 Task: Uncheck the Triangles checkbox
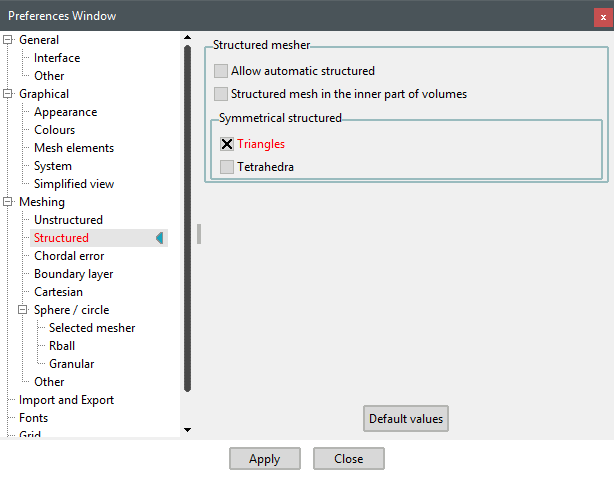[227, 144]
